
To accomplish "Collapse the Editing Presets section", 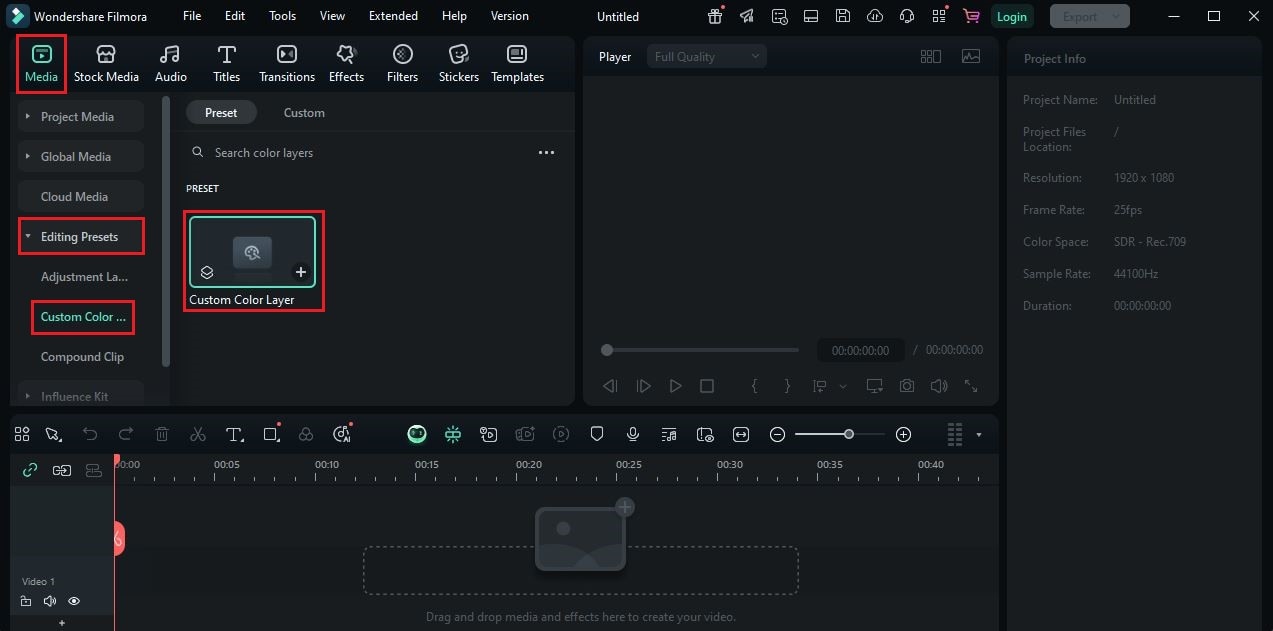I will coord(81,237).
